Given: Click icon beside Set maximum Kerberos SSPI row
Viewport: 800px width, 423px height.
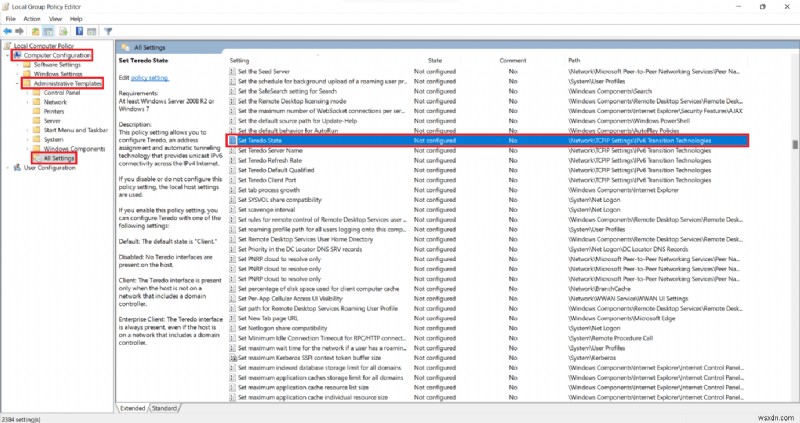Looking at the screenshot, I should click(233, 358).
